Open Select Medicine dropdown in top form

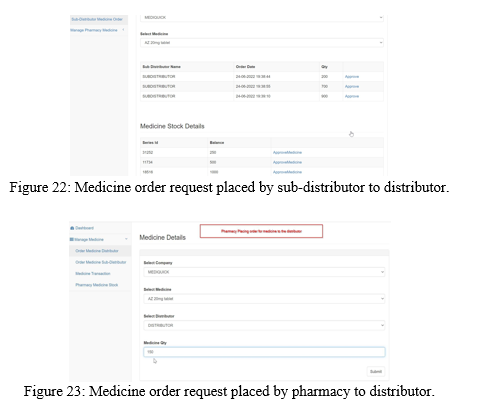[262, 43]
